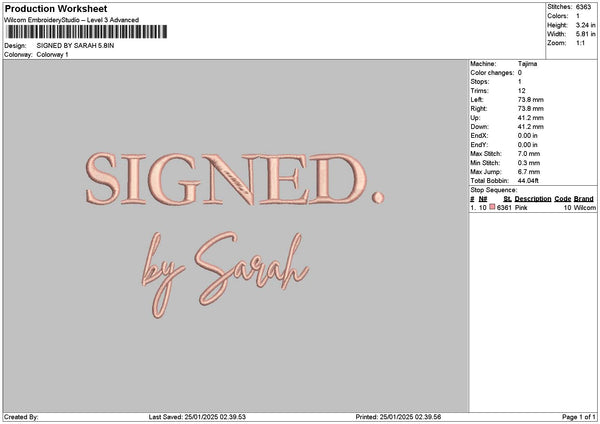Screen dimensions: 600x424
Task: Click the pink color swatch in stop sequence
Action: (492, 207)
